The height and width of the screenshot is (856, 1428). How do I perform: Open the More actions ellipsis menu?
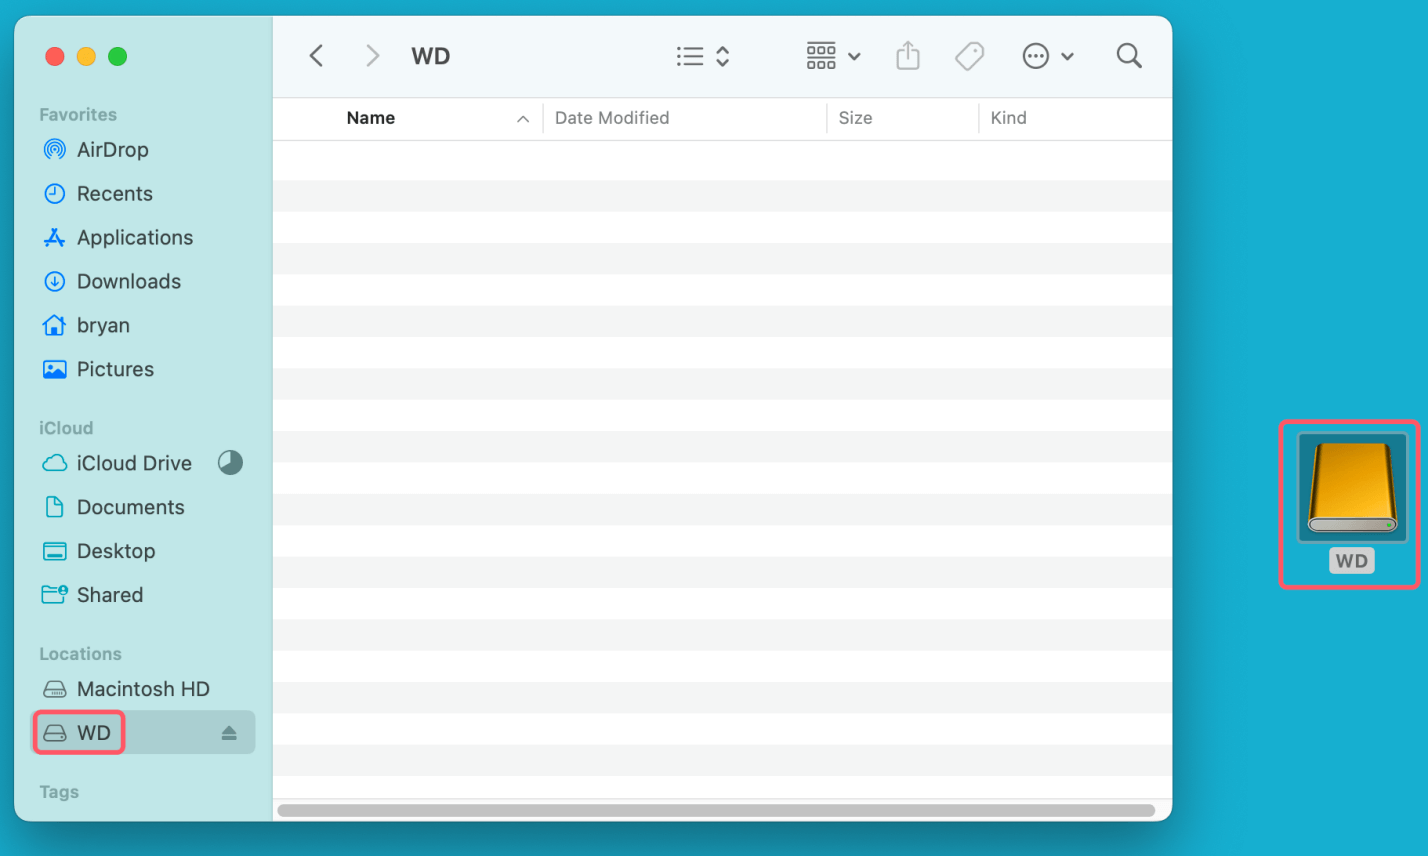1048,56
